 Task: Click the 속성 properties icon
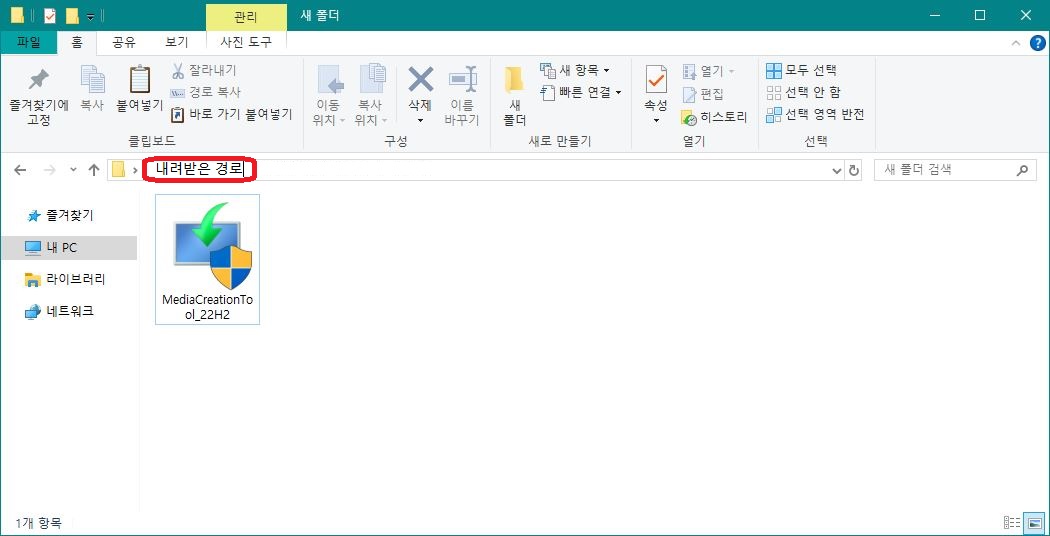point(656,79)
